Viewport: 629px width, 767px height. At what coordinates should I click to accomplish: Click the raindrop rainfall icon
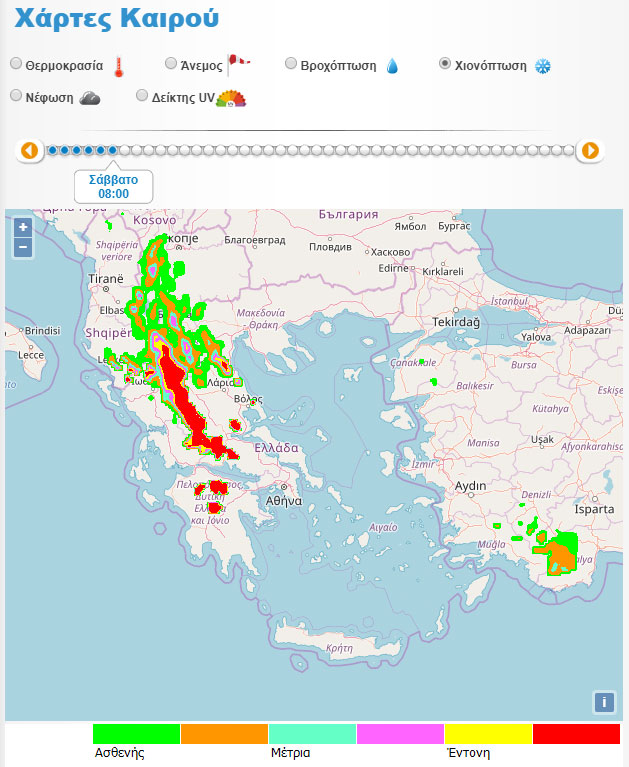392,66
